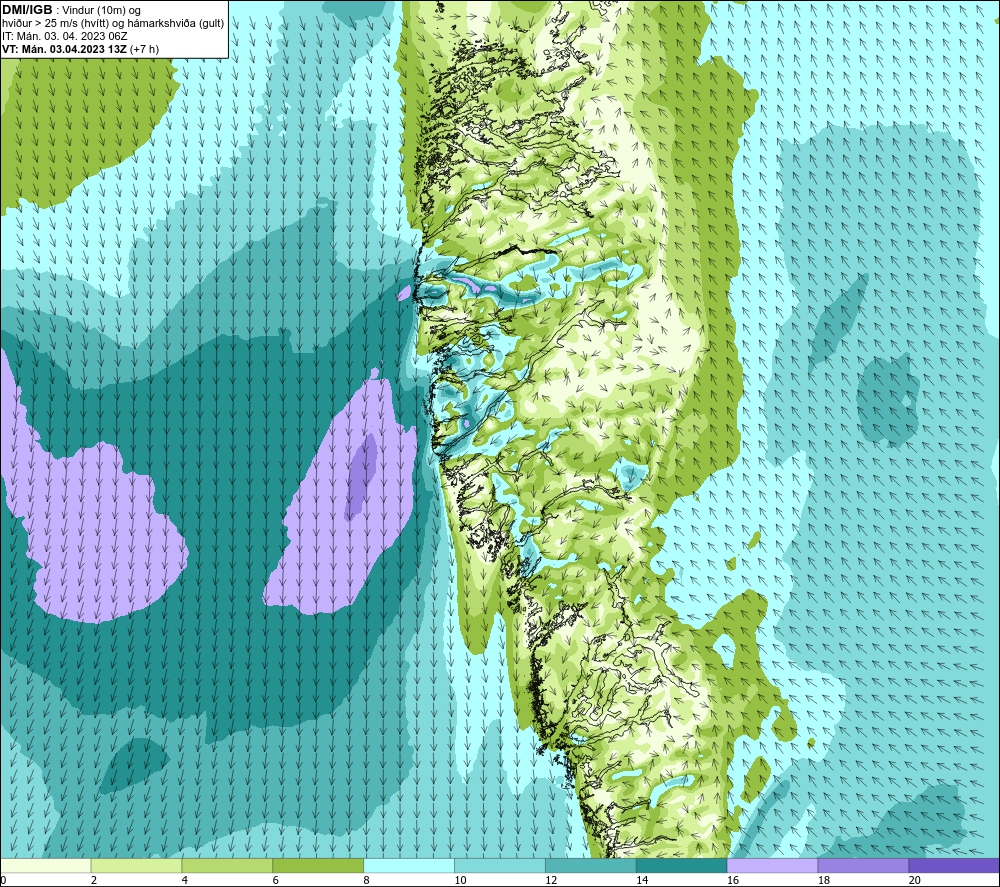
Task: Click the legend label '2'
Action: pos(94,881)
